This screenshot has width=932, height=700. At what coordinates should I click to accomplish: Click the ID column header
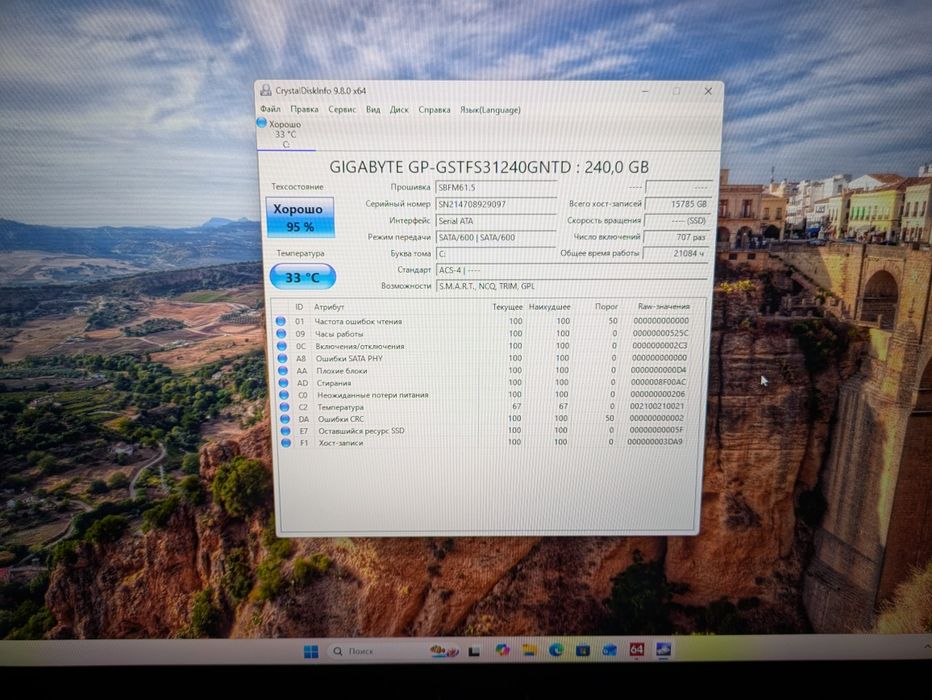coord(299,307)
